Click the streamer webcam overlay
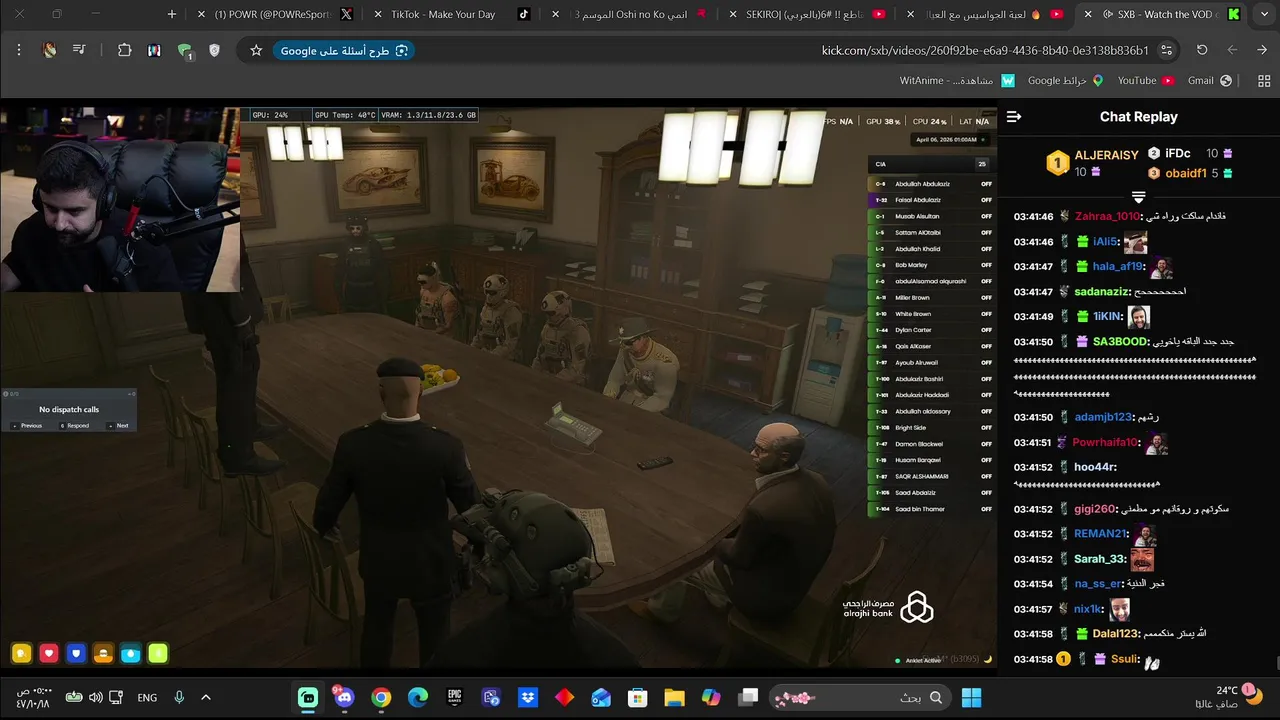 tap(120, 199)
